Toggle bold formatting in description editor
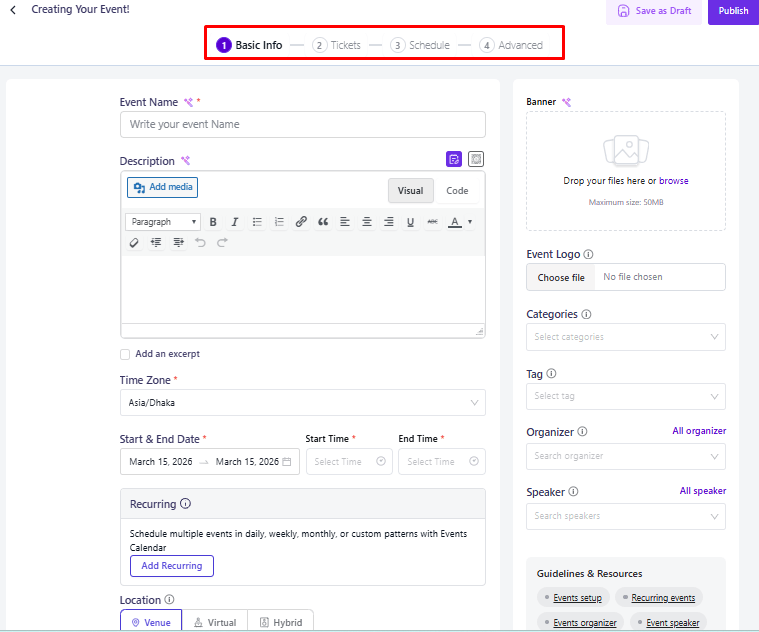The height and width of the screenshot is (632, 759). 213,222
